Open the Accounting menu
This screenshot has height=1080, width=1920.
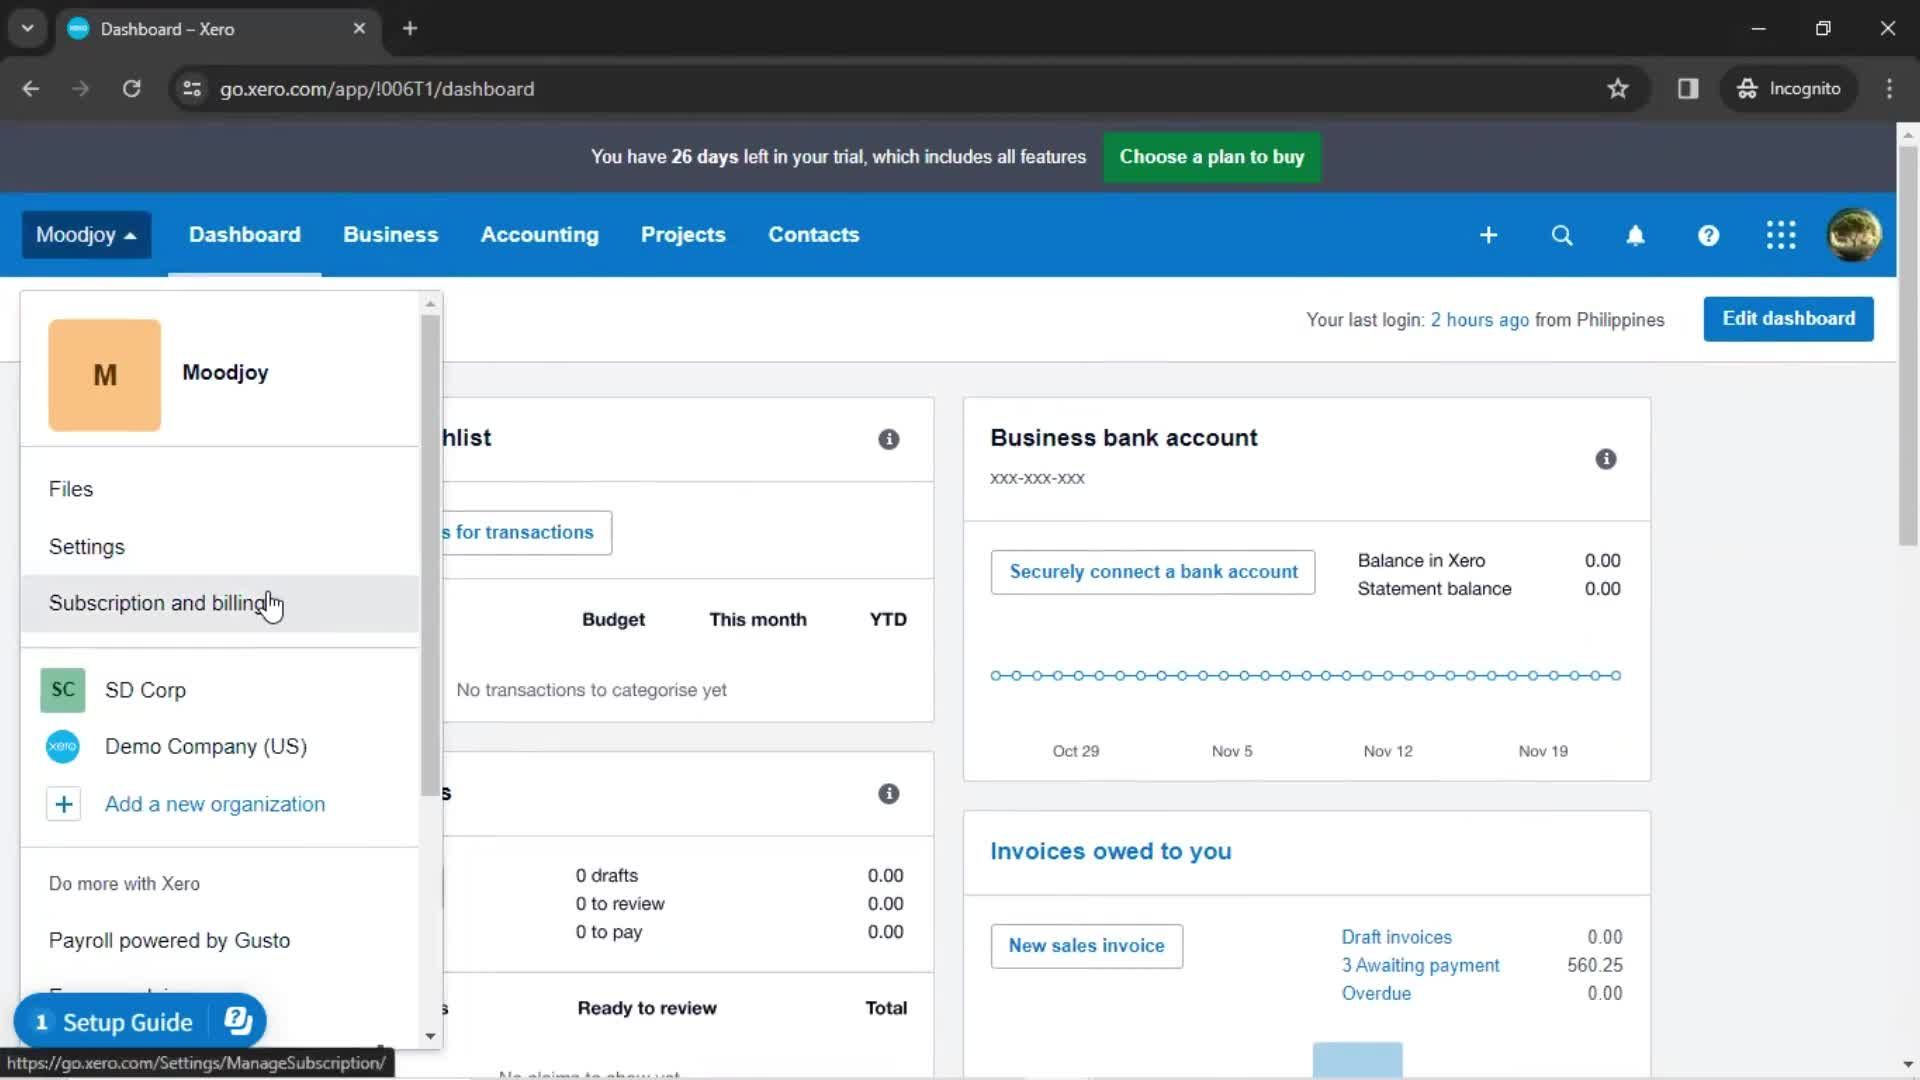point(539,235)
